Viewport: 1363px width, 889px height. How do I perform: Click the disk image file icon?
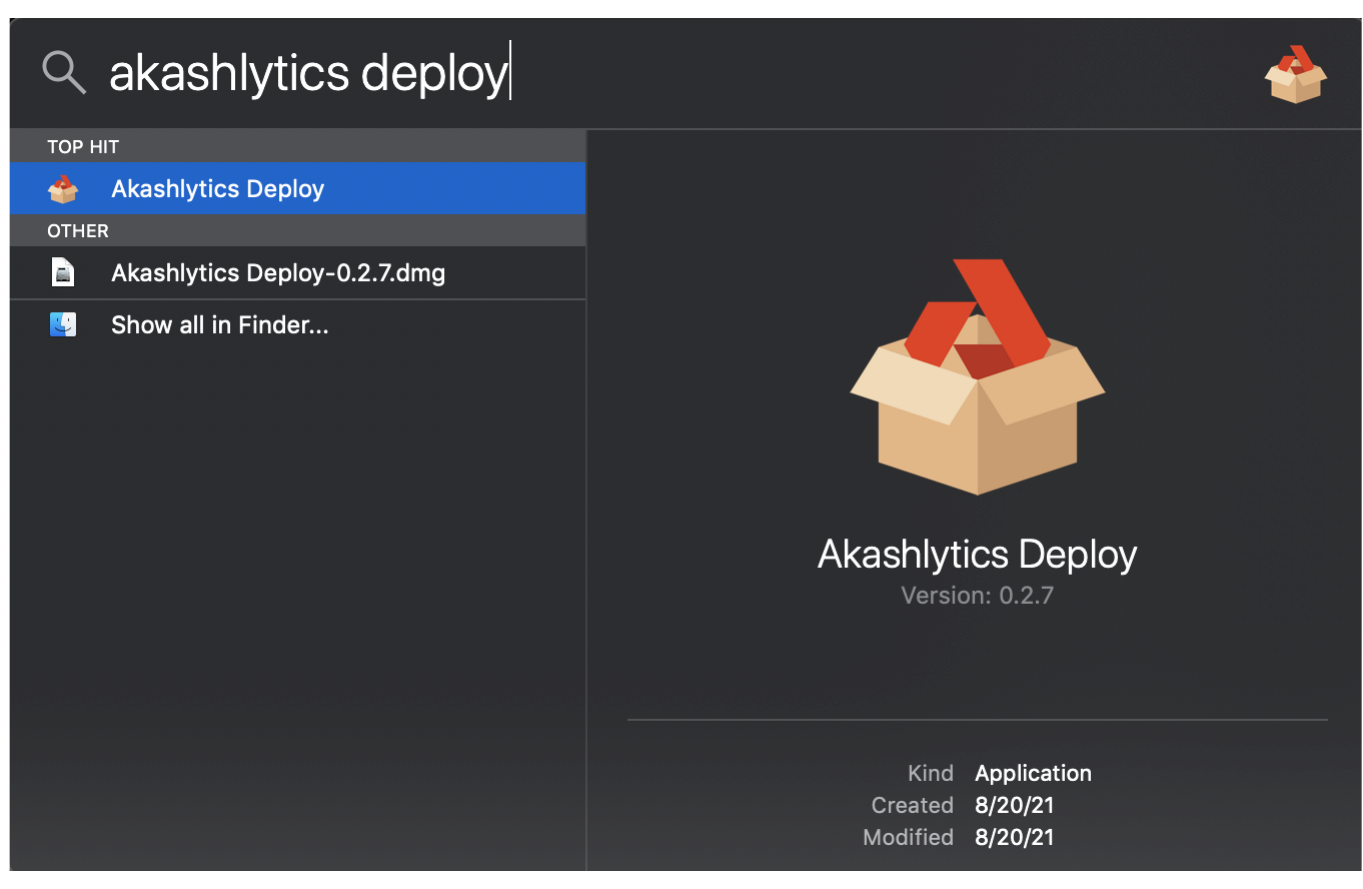click(x=63, y=272)
